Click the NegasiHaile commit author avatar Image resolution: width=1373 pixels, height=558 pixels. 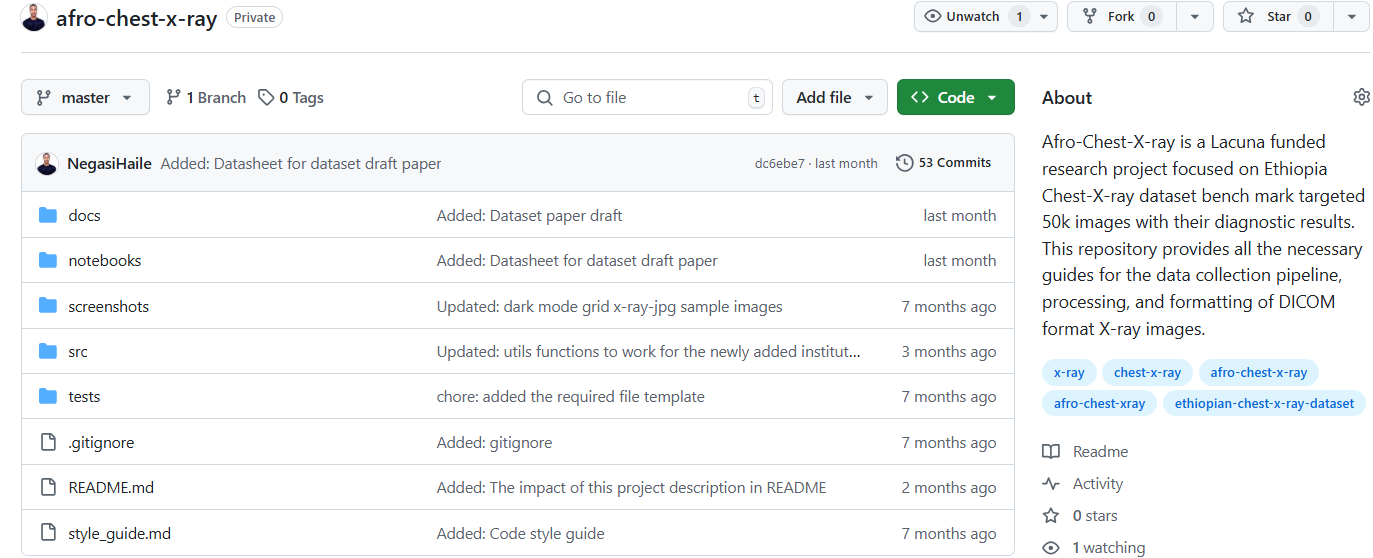click(x=47, y=163)
